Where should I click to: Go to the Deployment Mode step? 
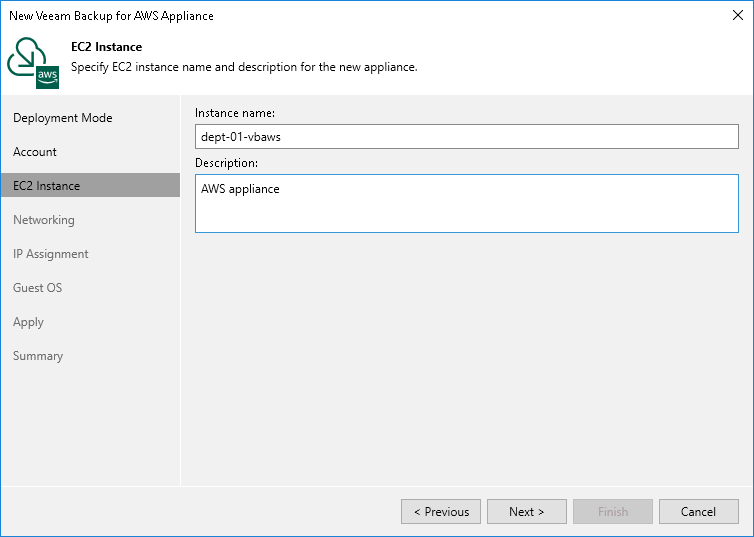(x=63, y=118)
